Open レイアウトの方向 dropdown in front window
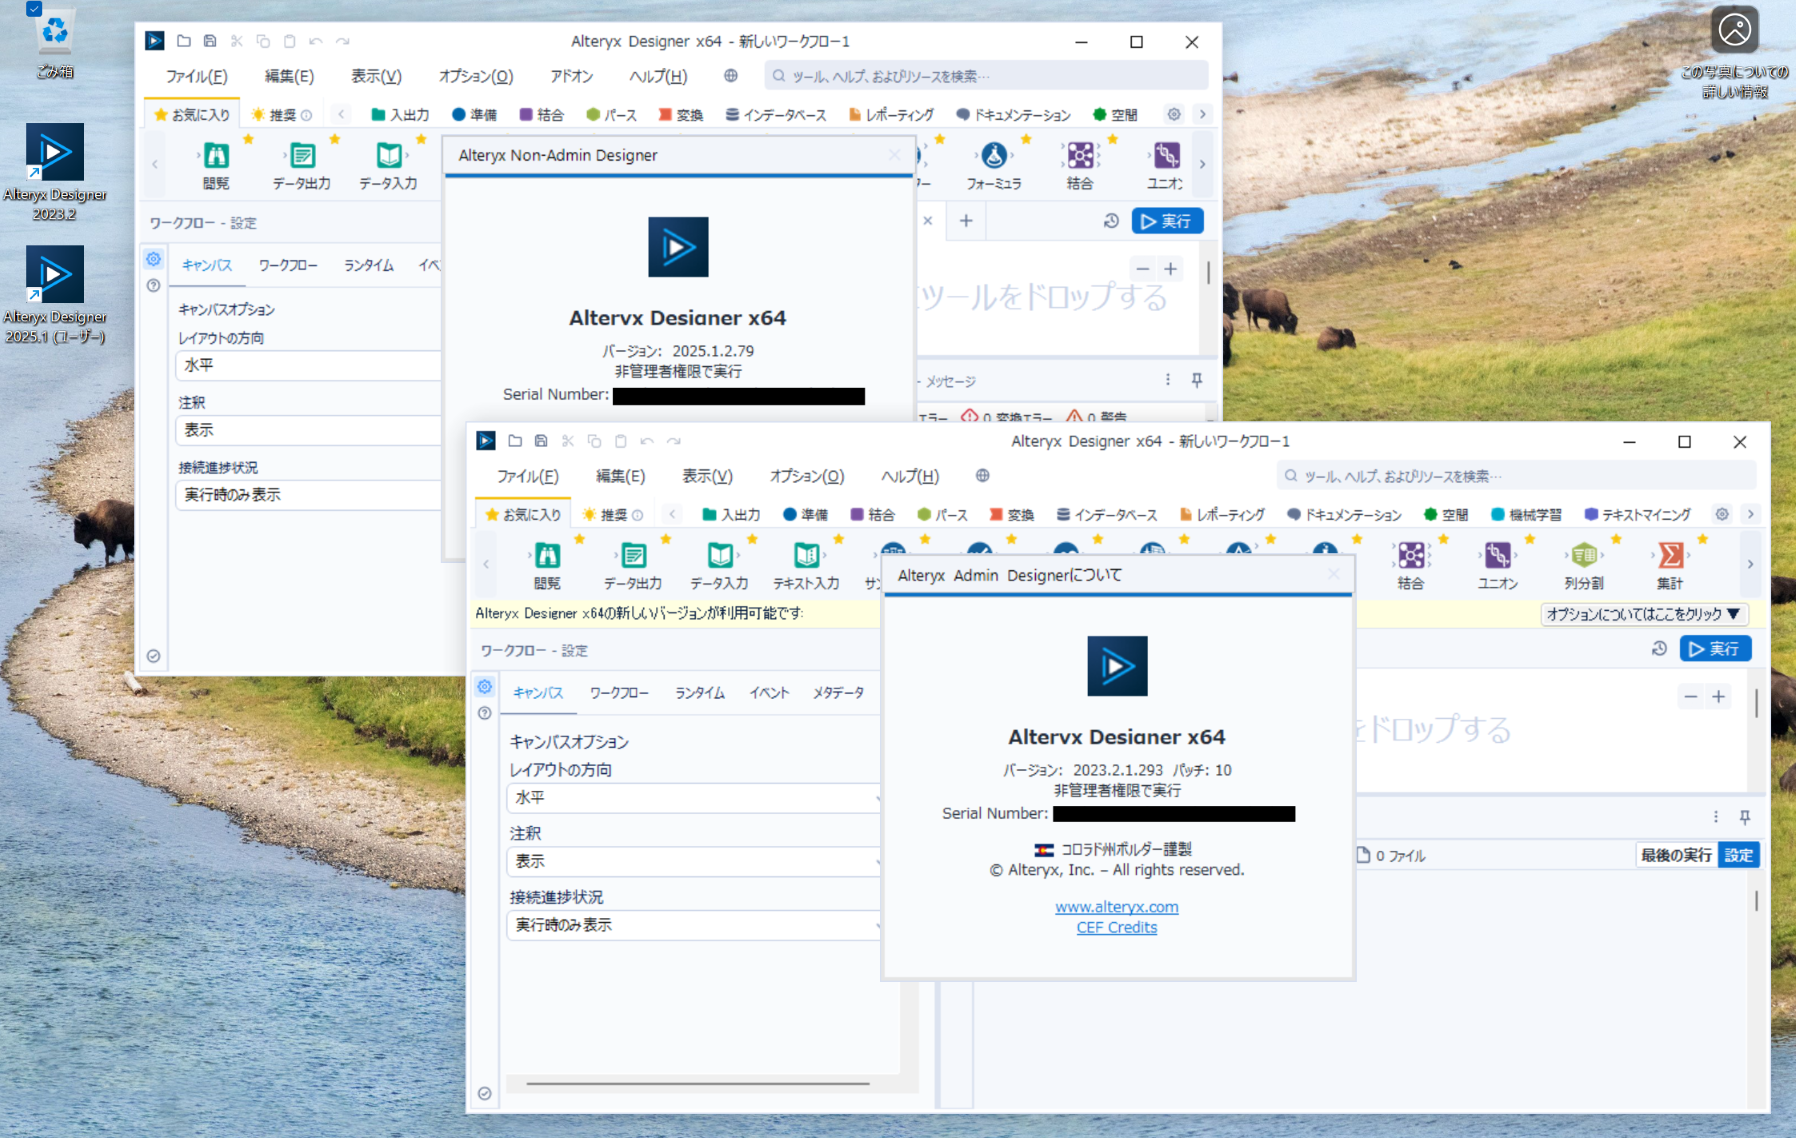Image resolution: width=1796 pixels, height=1138 pixels. (x=694, y=798)
